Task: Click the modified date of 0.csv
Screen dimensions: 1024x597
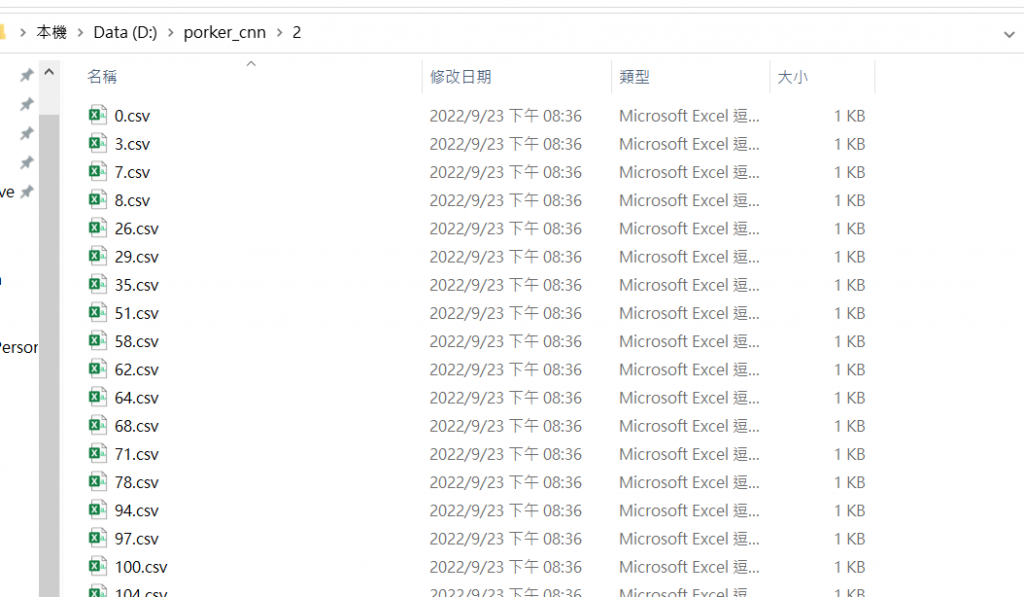Action: click(x=505, y=116)
